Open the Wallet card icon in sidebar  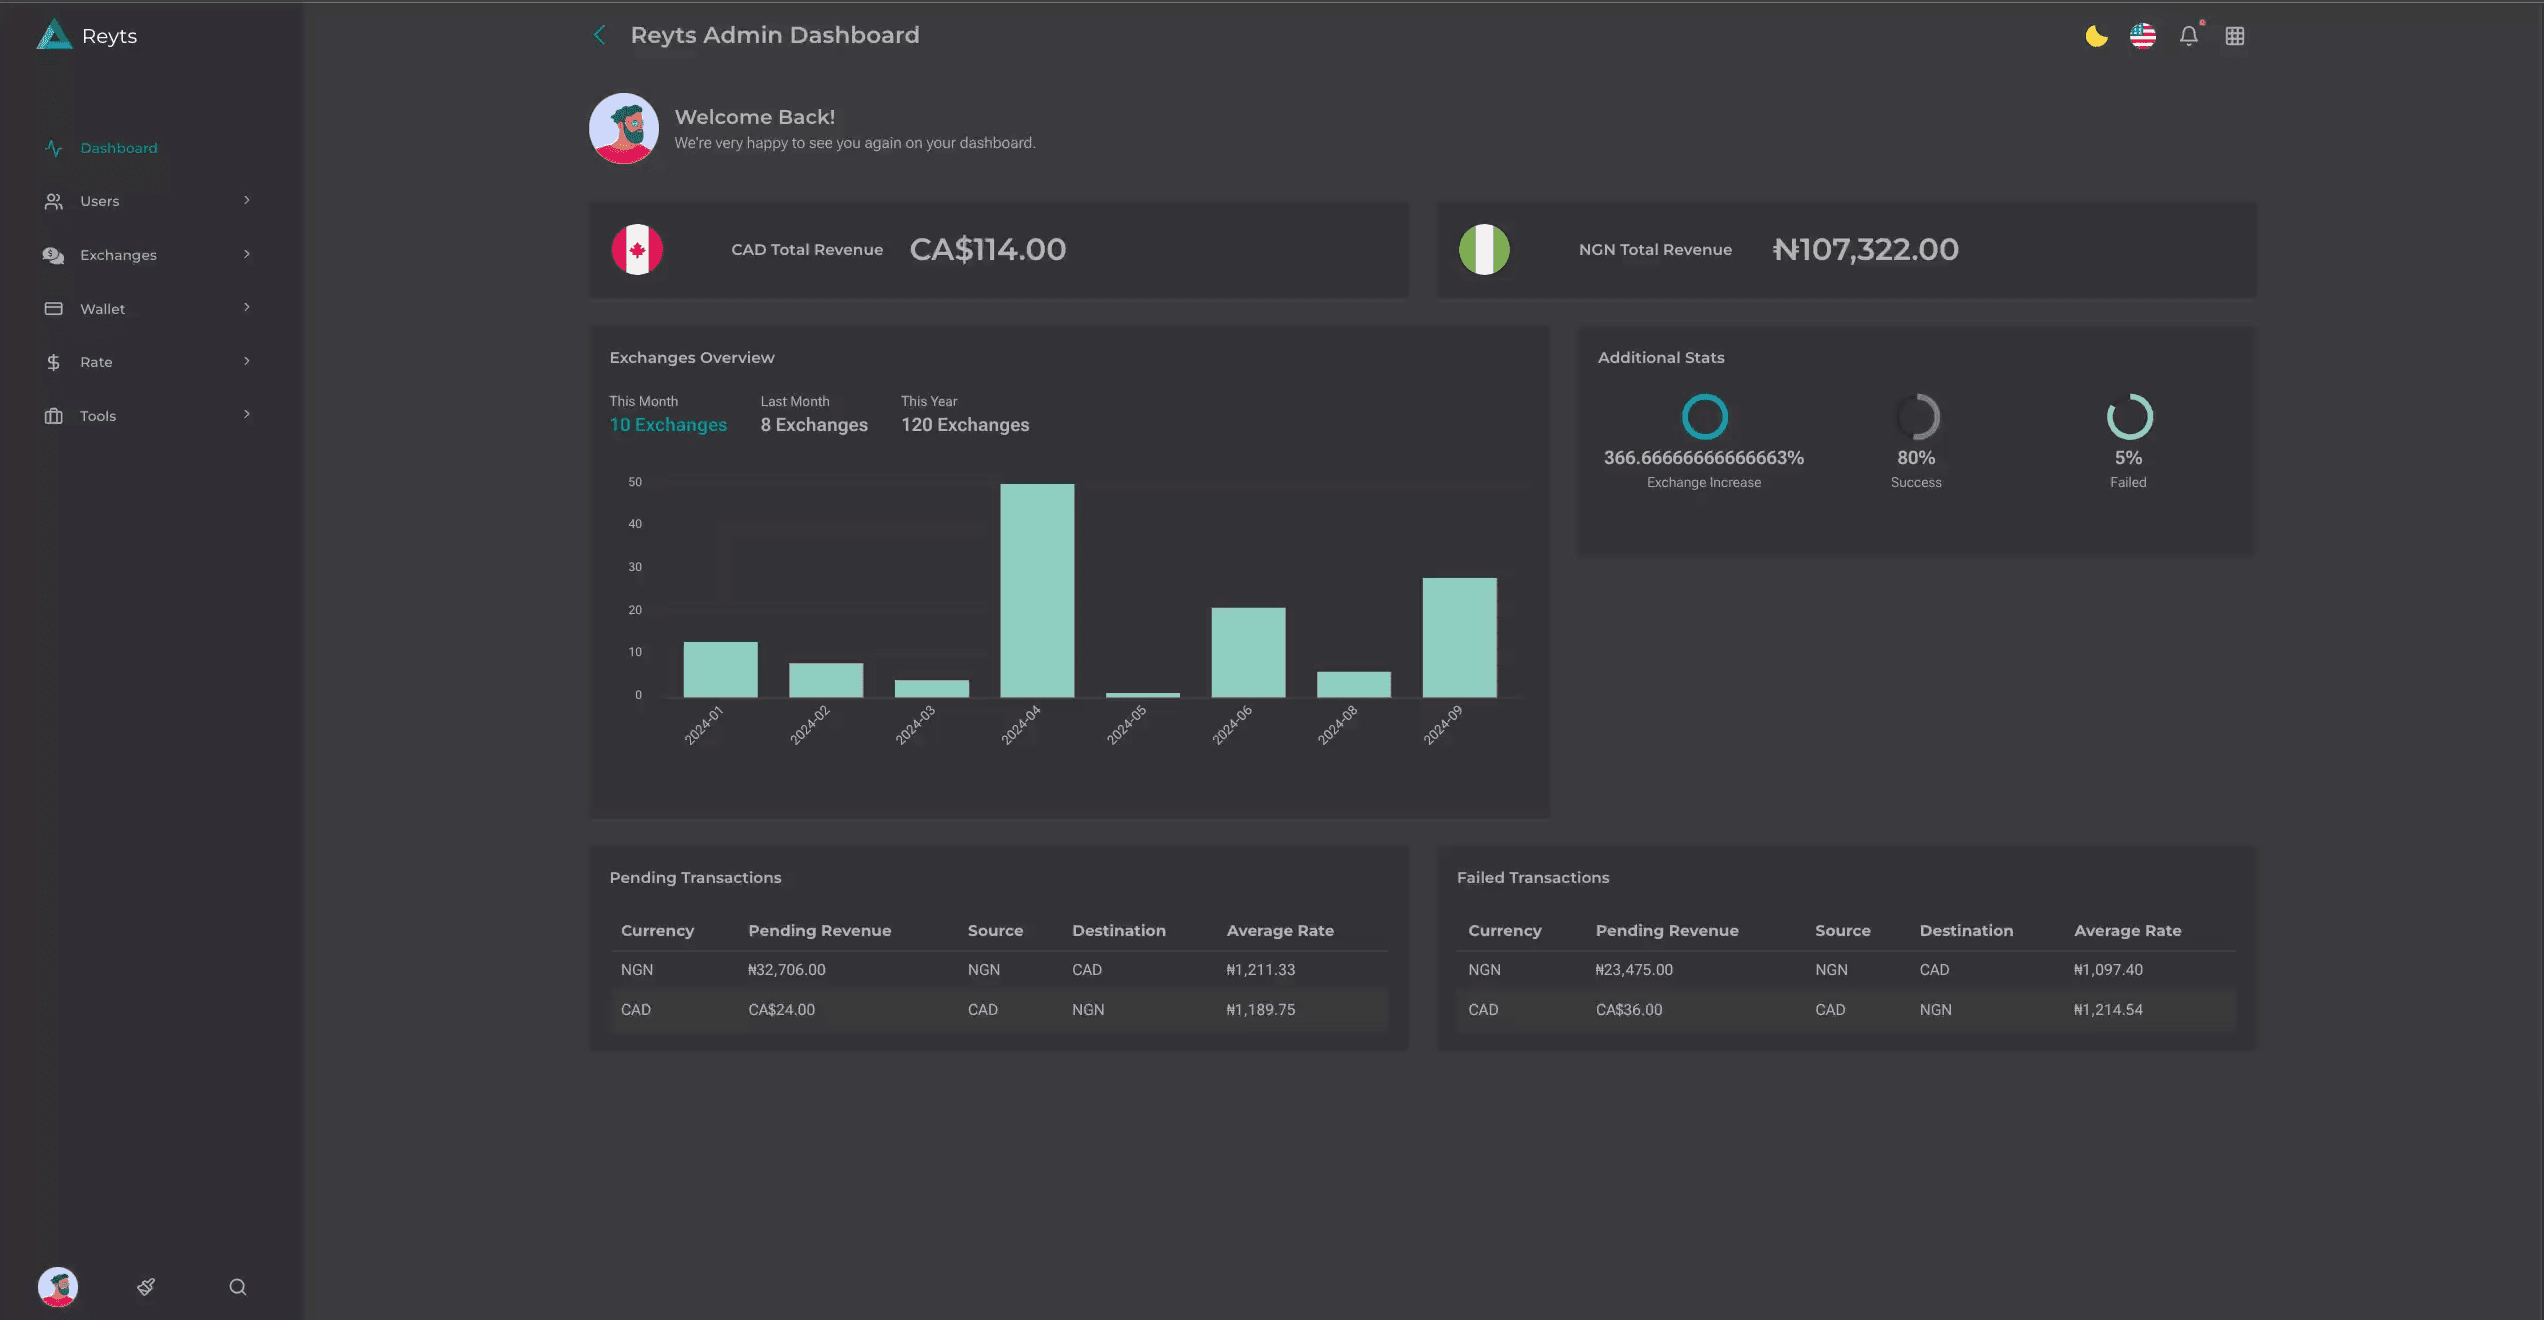coord(54,308)
